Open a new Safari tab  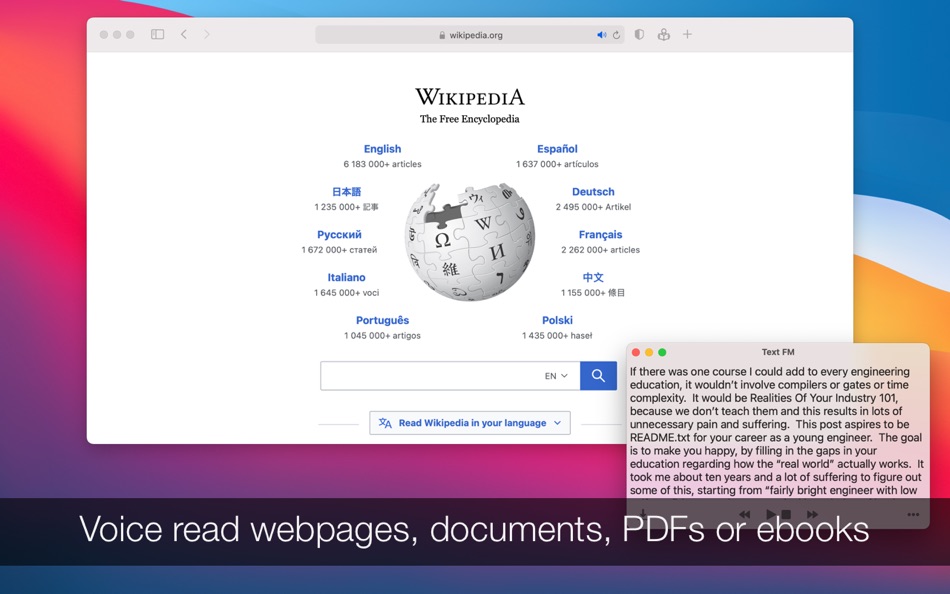pos(687,35)
